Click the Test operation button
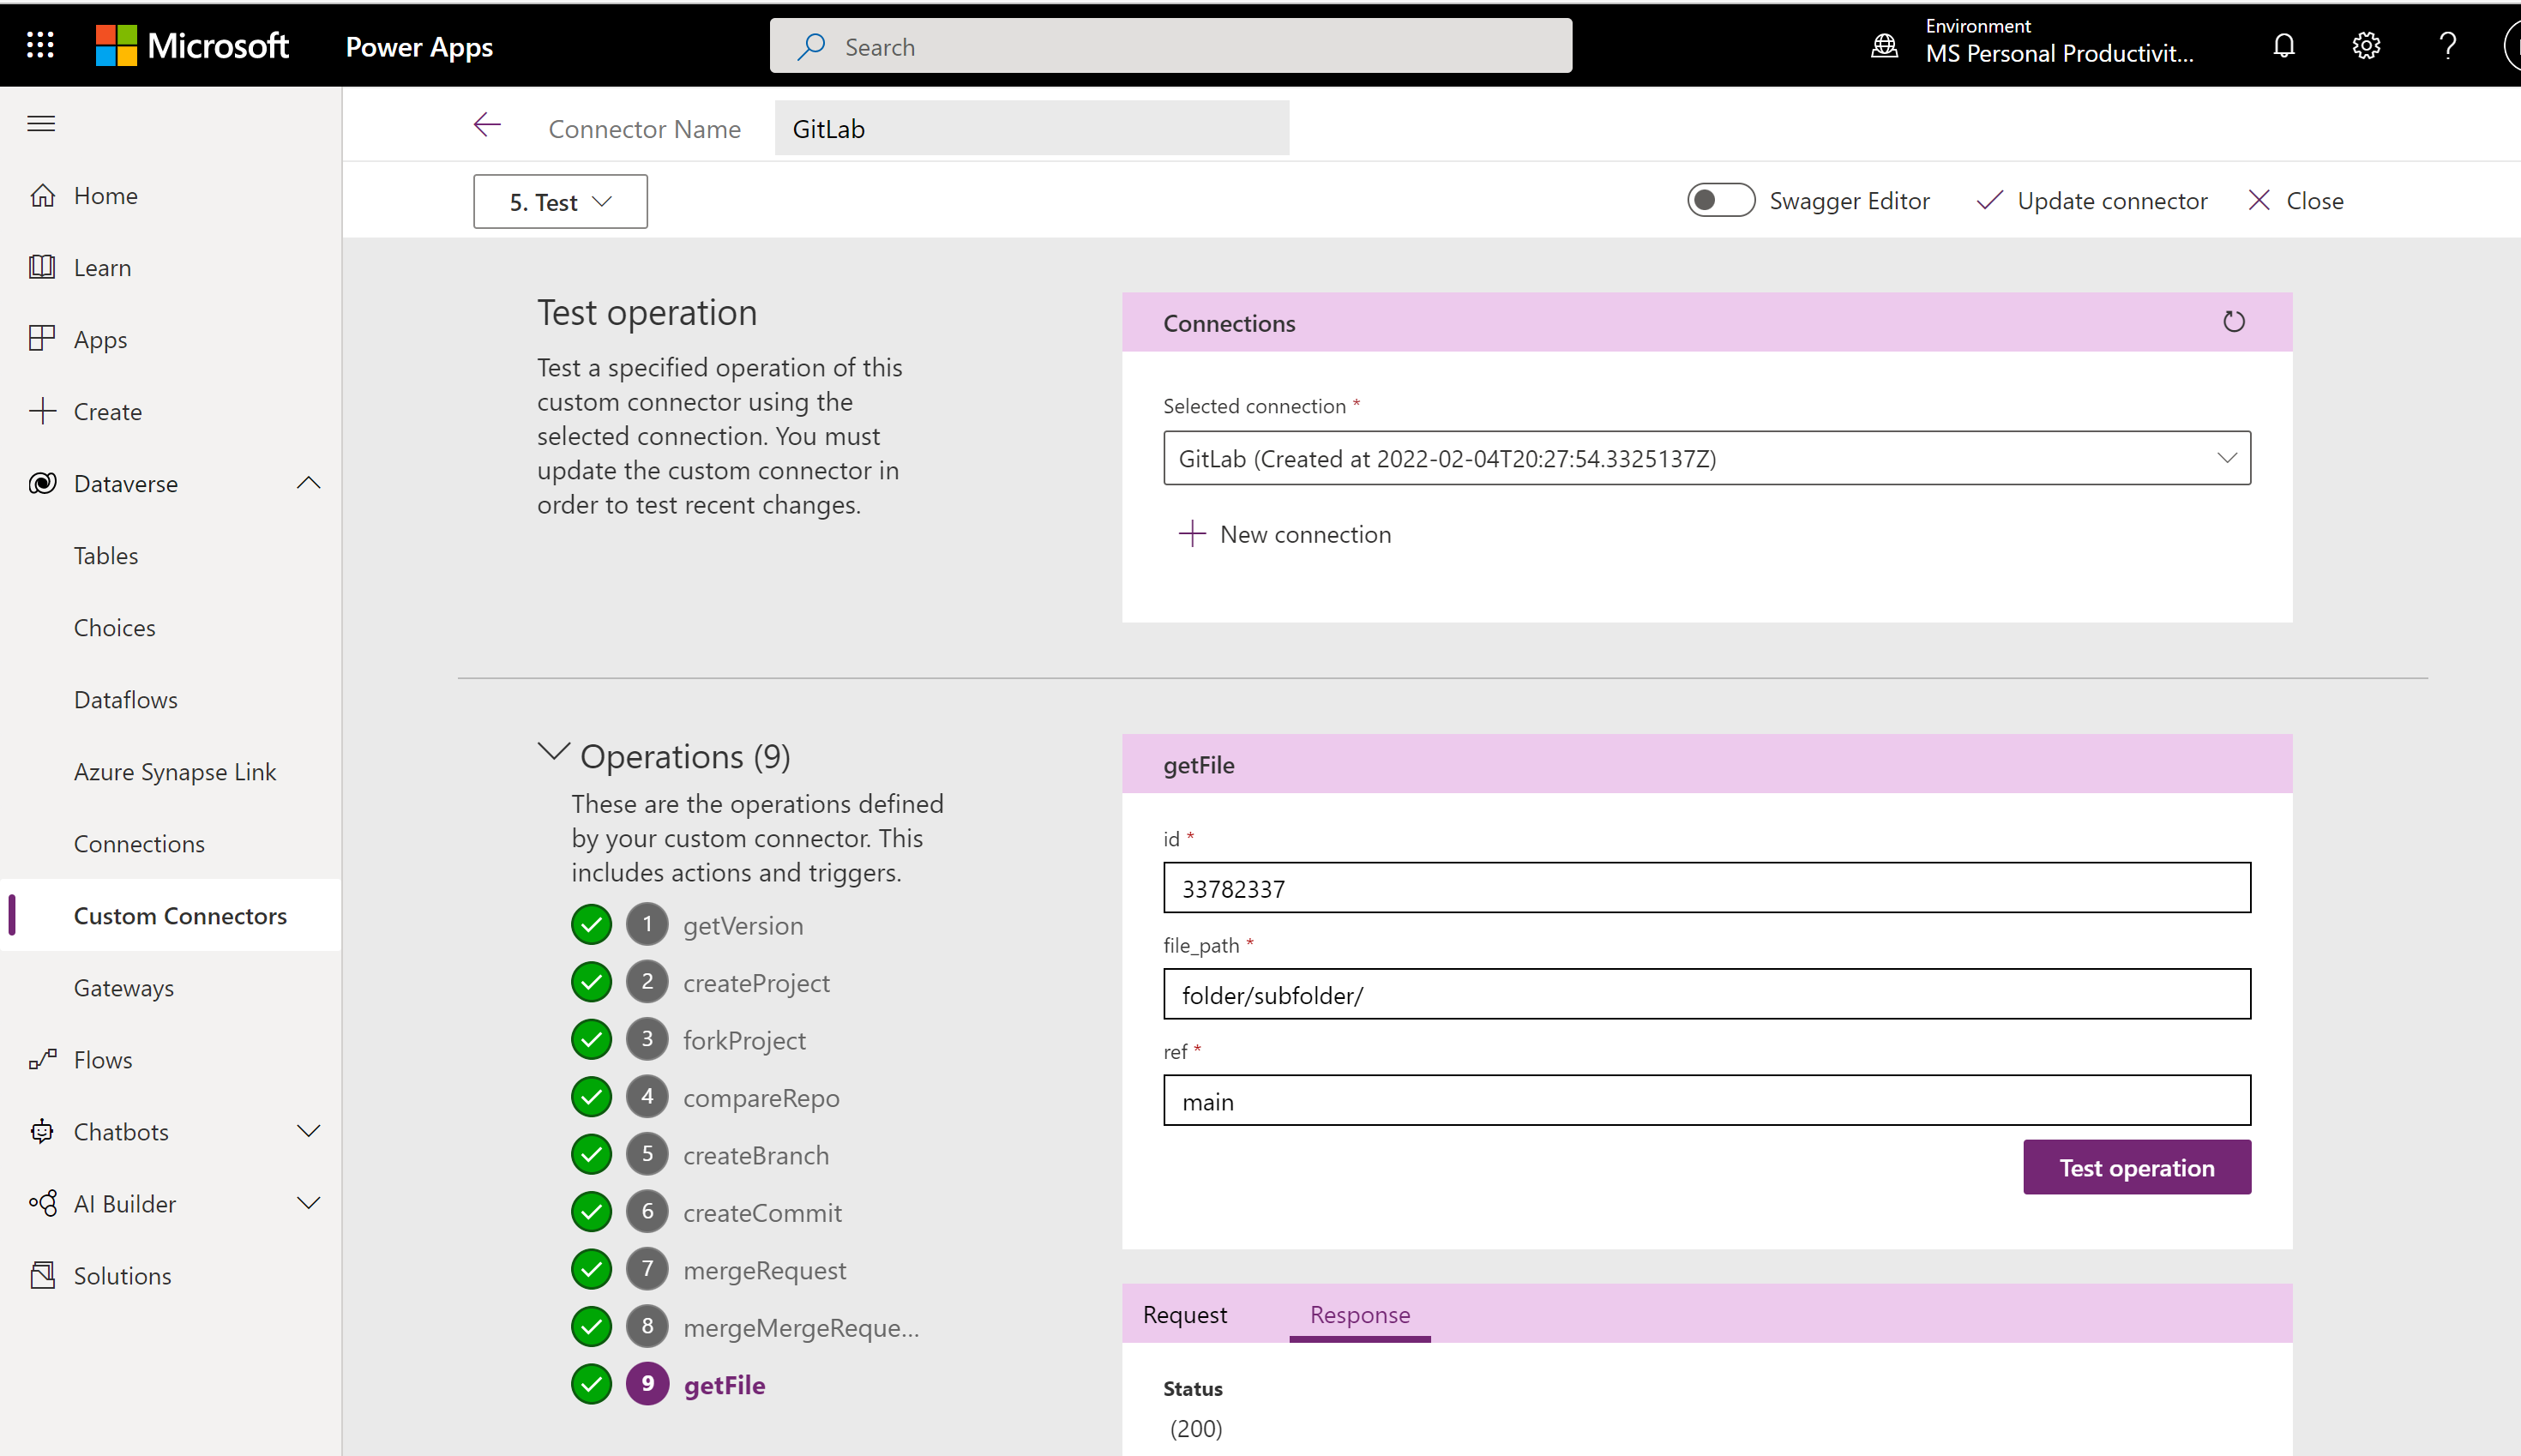 (x=2136, y=1167)
